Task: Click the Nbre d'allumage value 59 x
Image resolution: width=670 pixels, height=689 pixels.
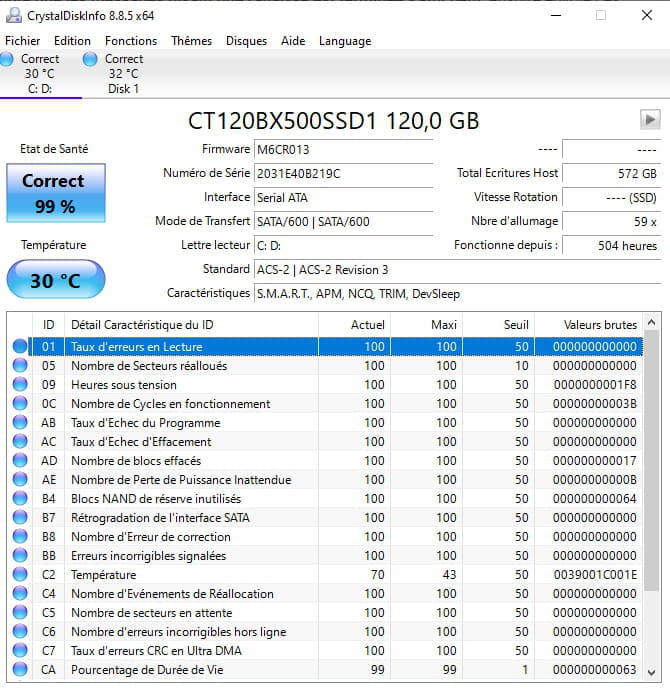Action: point(612,221)
